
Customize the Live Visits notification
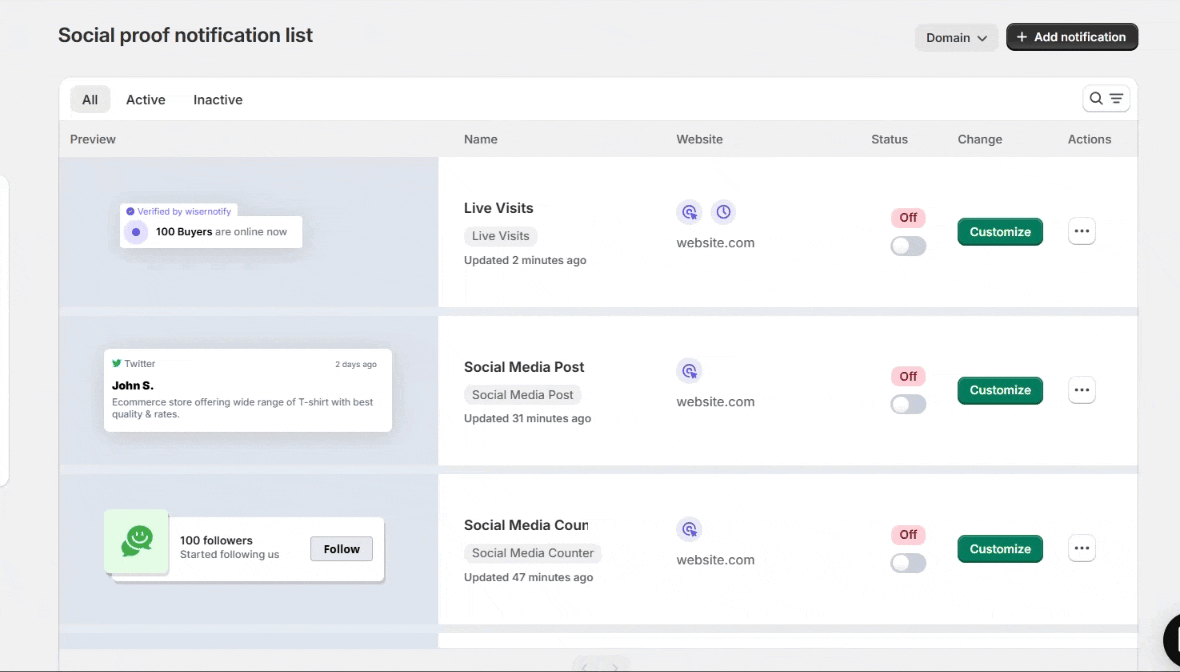(1000, 232)
